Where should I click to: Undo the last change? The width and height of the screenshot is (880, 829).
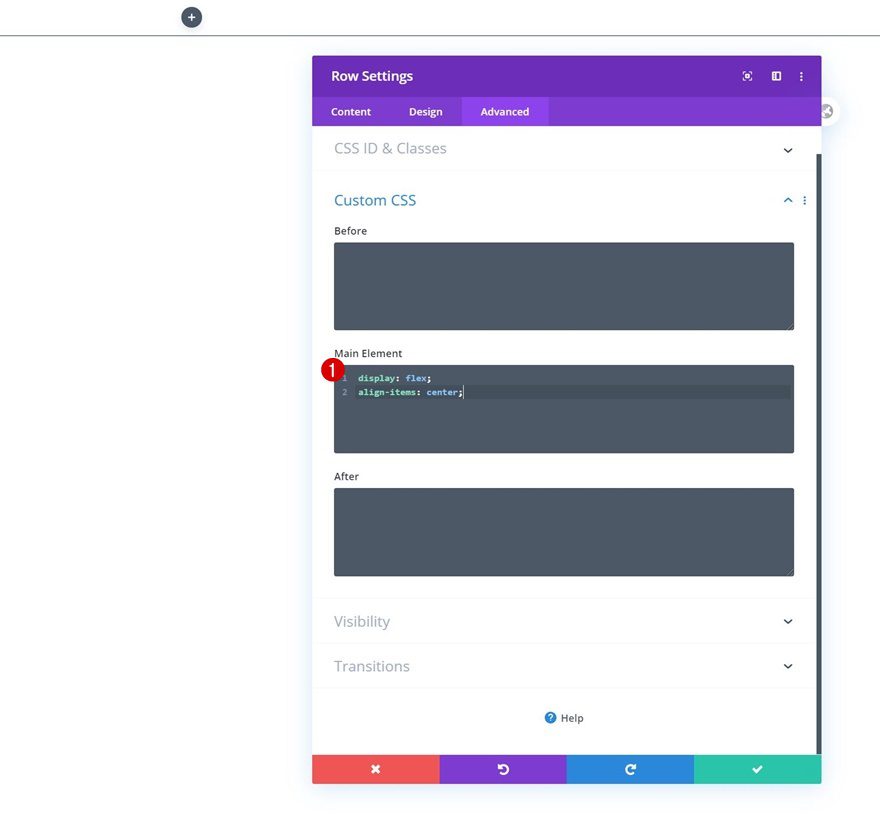point(503,769)
